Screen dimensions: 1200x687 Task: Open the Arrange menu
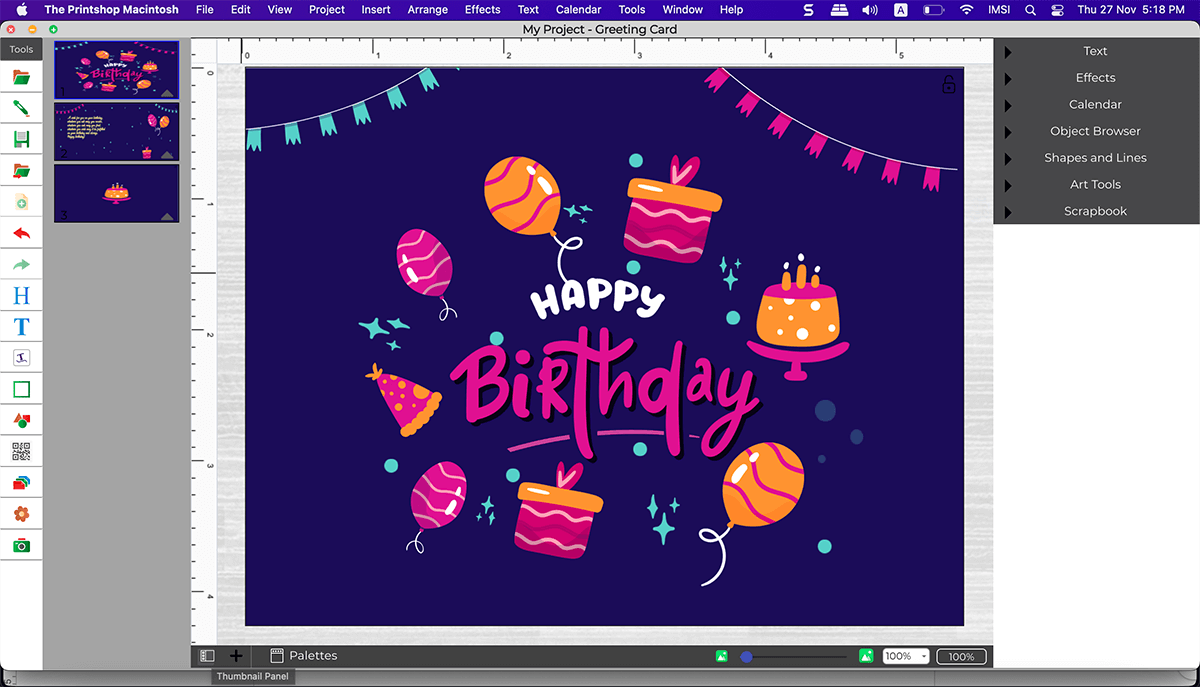click(428, 10)
